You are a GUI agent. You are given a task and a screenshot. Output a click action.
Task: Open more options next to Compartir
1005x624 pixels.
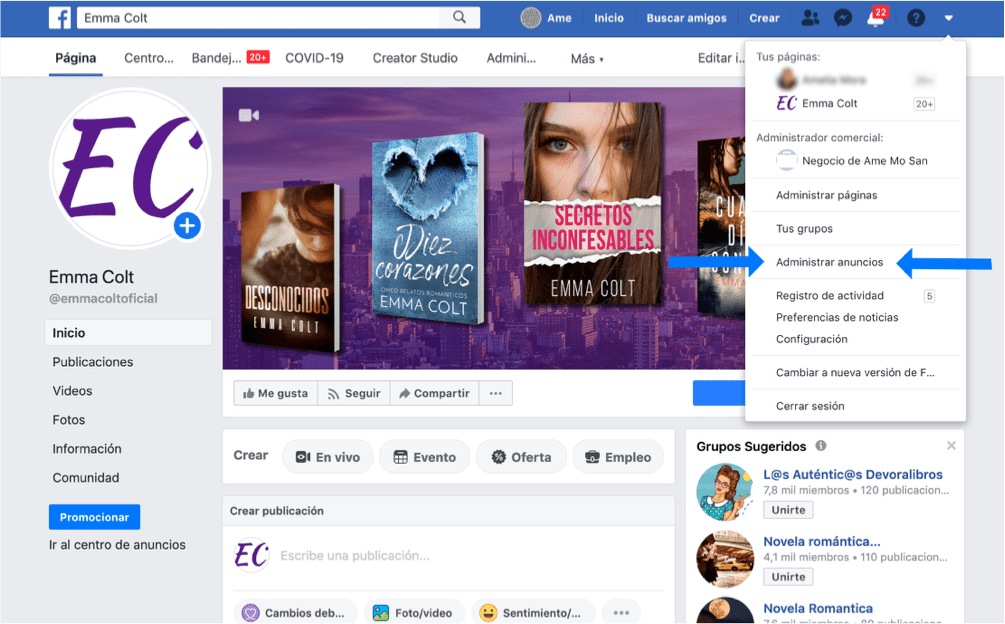[x=495, y=392]
